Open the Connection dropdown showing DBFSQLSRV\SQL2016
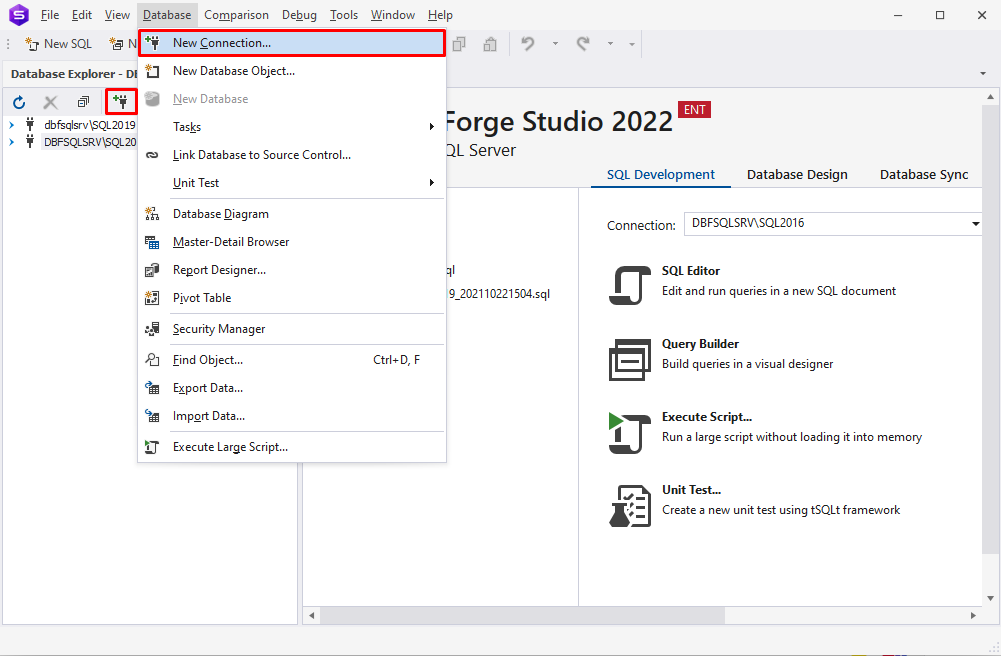Viewport: 1001px width, 656px height. pyautogui.click(x=975, y=224)
